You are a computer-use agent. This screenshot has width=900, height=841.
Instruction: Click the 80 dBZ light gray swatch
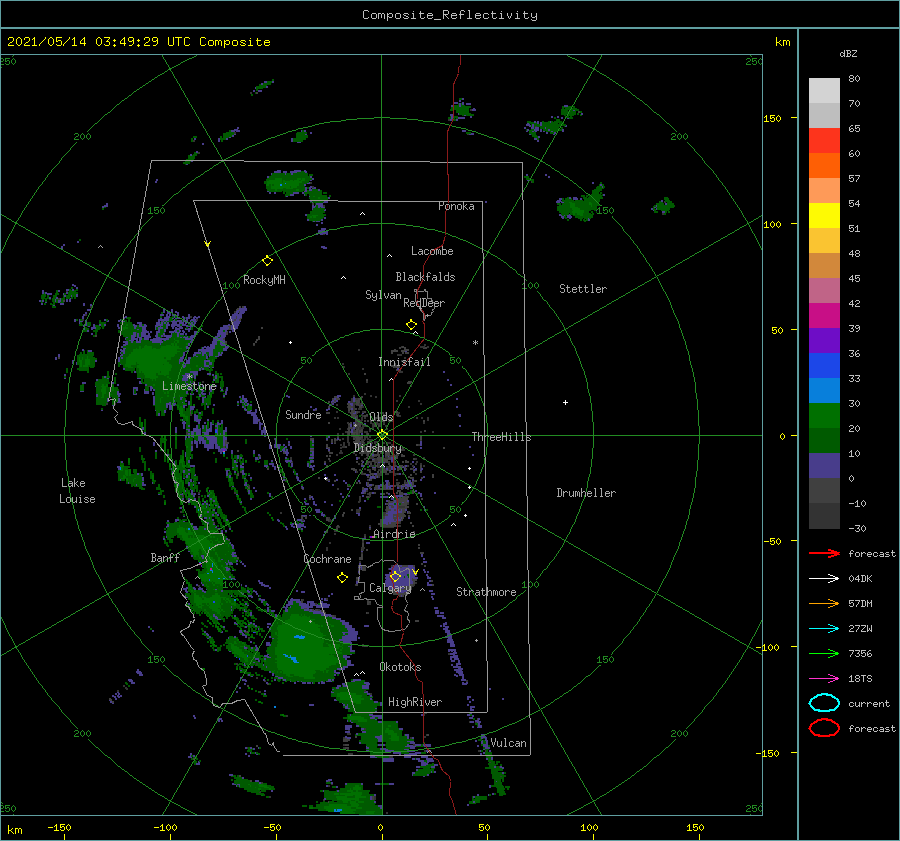[x=824, y=91]
